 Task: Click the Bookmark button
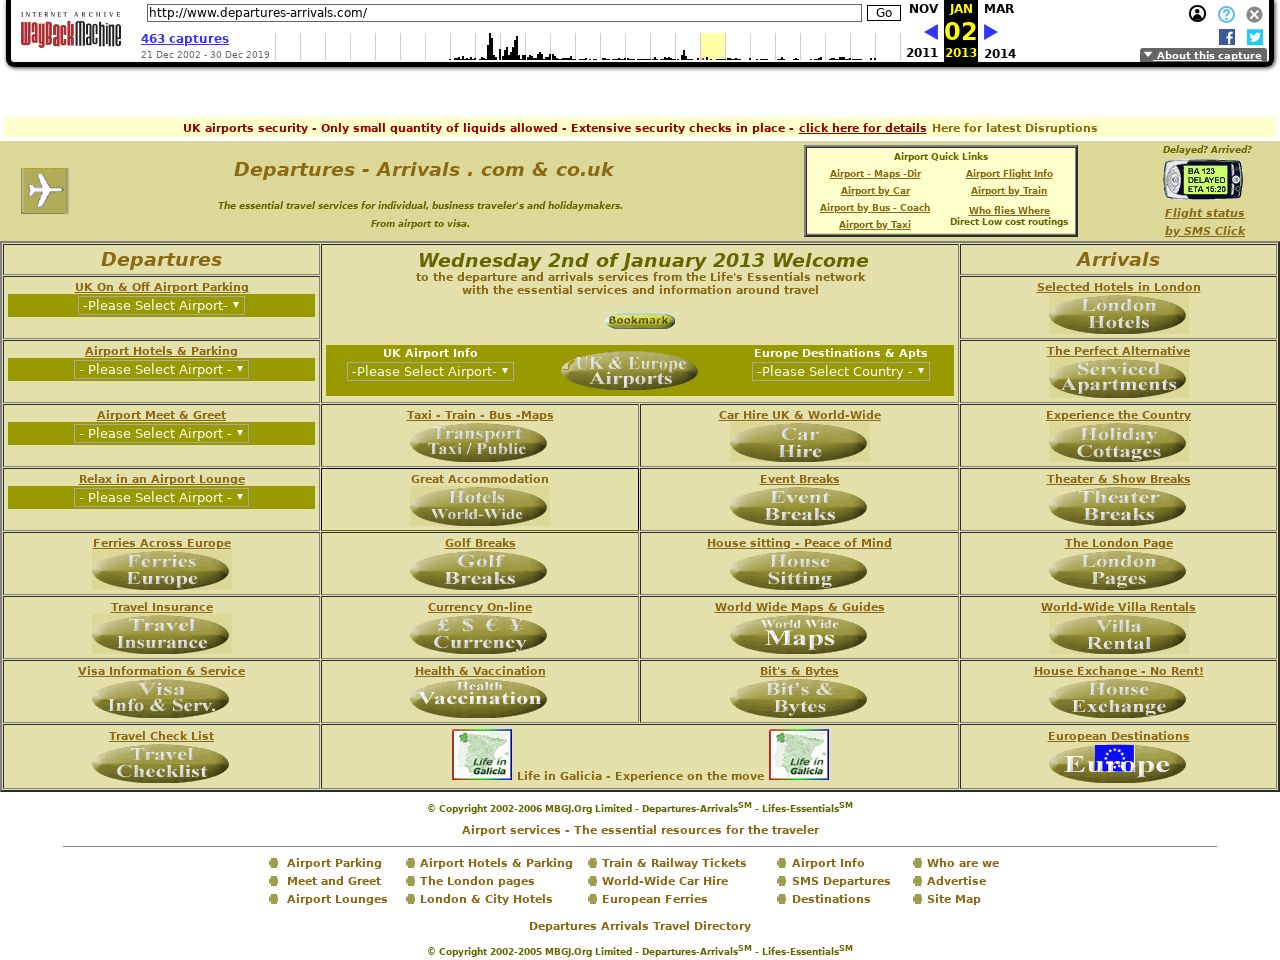click(x=640, y=321)
